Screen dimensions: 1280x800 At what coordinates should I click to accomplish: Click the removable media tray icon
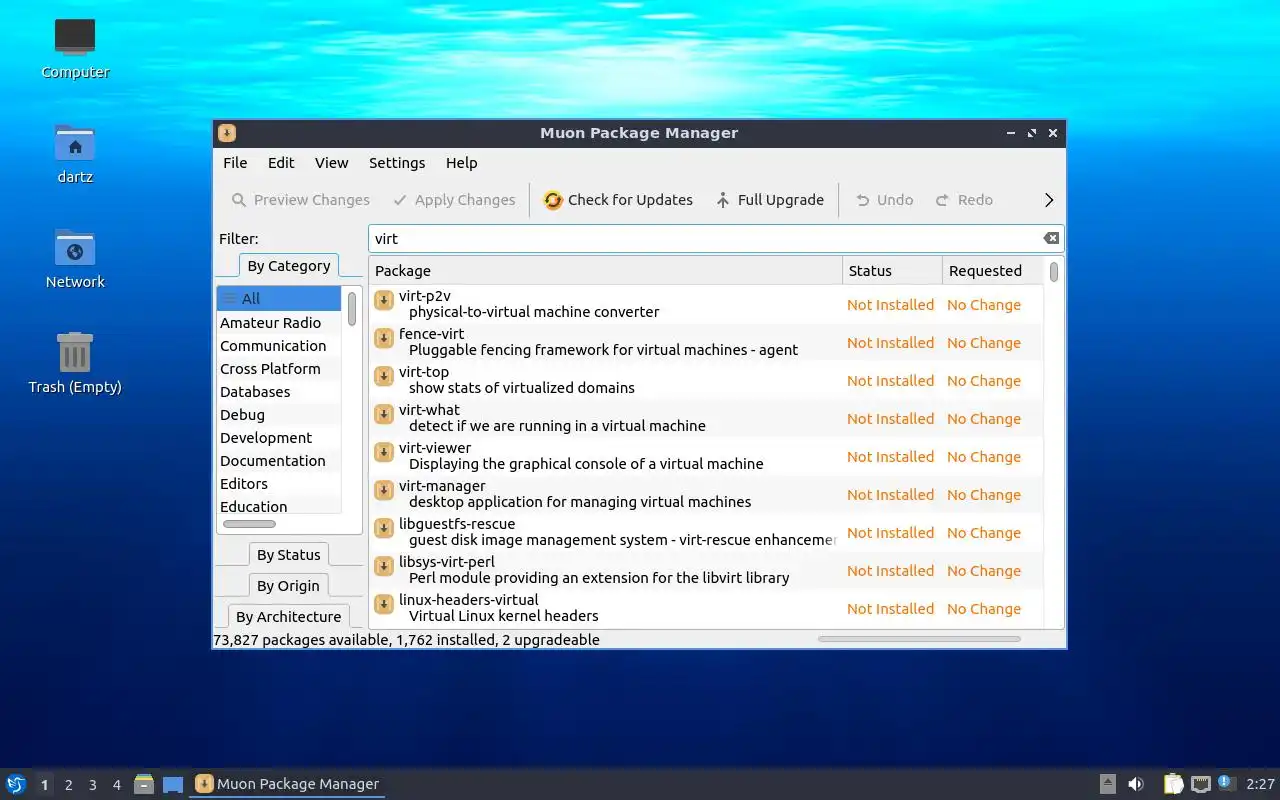click(1107, 784)
